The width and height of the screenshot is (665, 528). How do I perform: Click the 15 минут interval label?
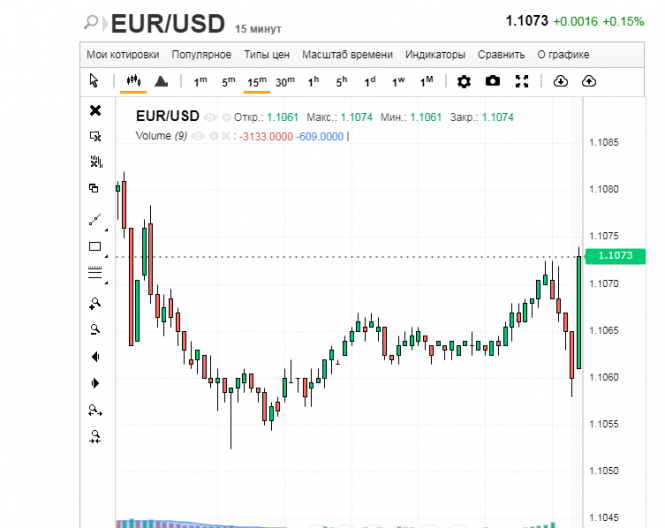click(x=258, y=29)
